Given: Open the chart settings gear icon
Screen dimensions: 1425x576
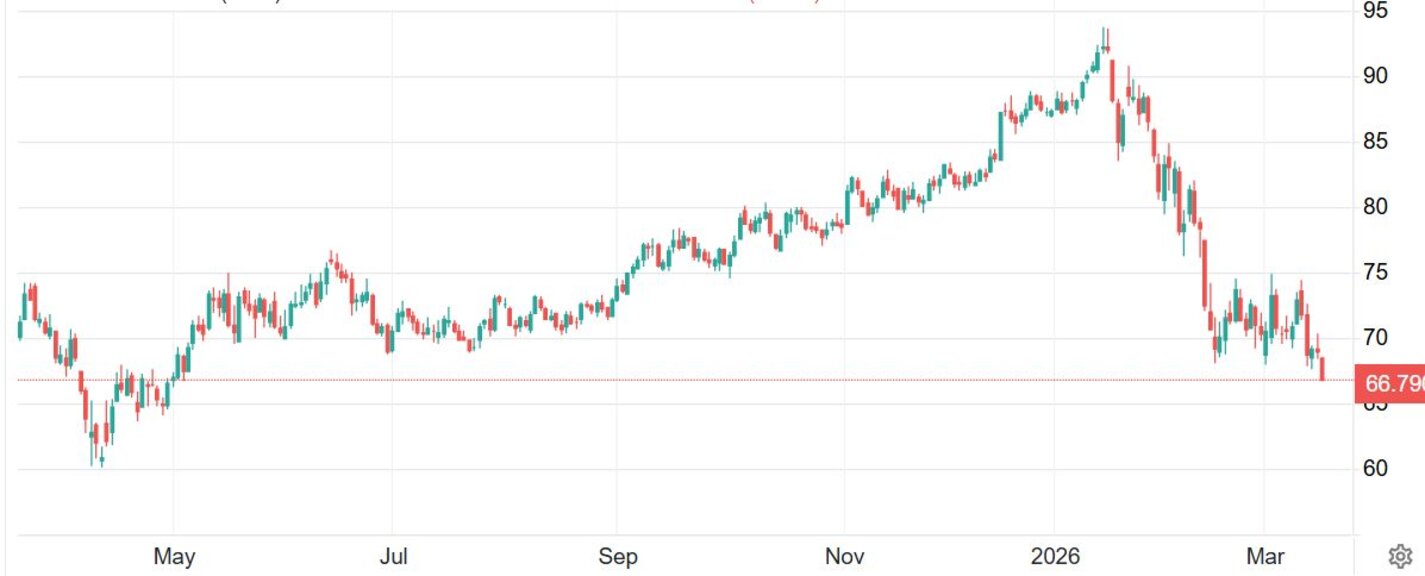Looking at the screenshot, I should pos(1400,556).
